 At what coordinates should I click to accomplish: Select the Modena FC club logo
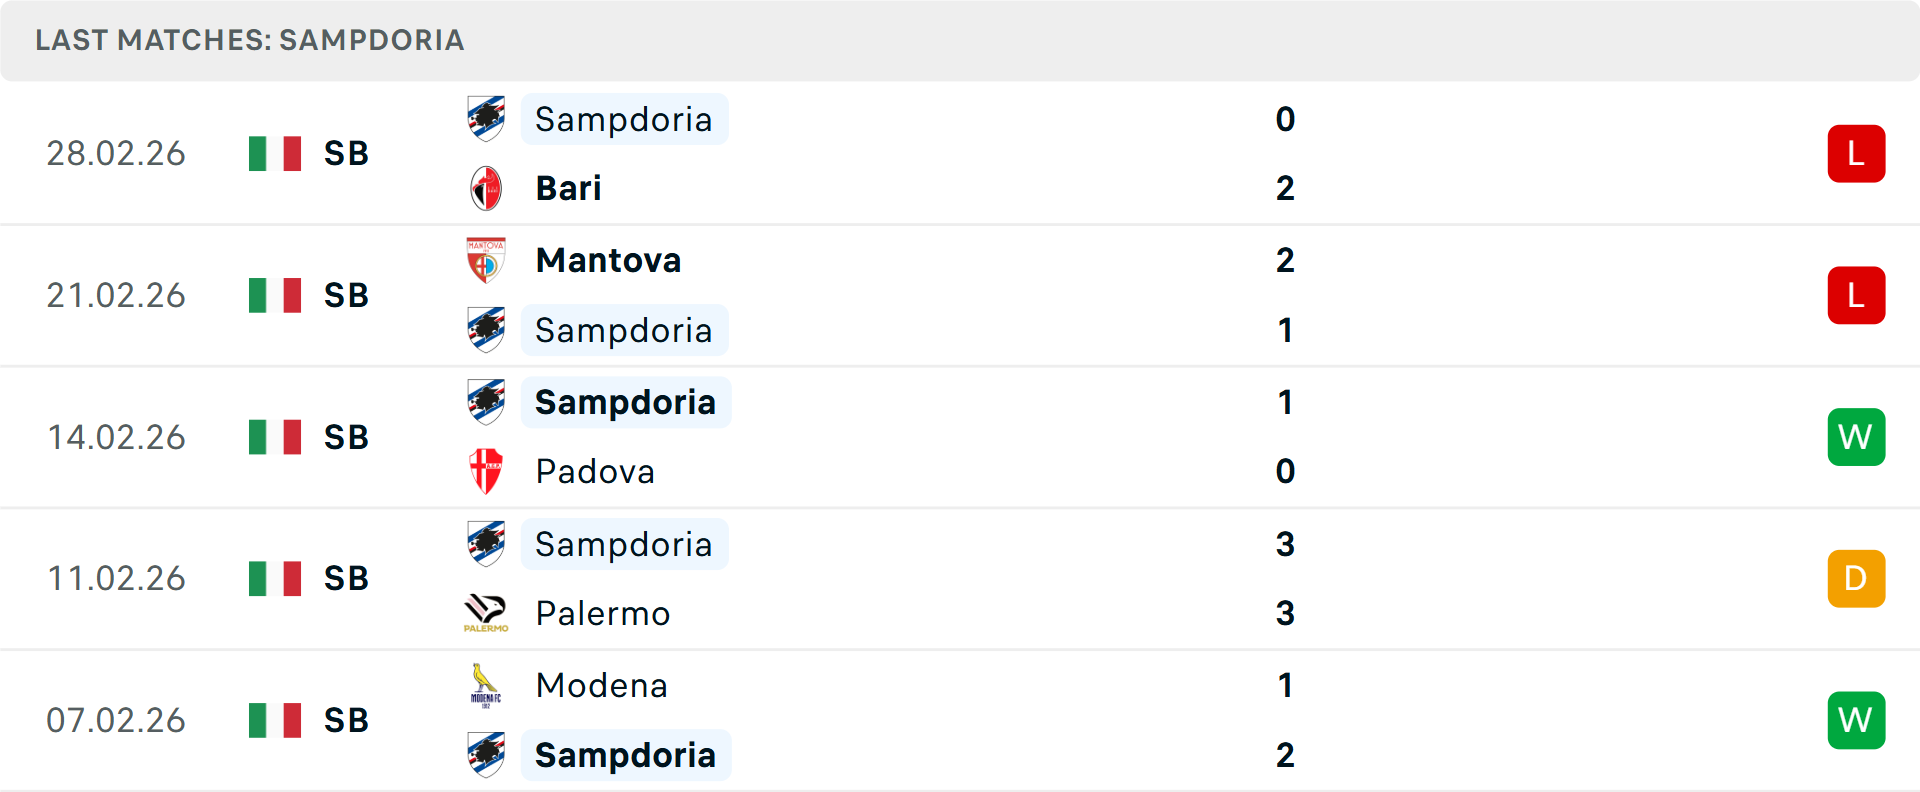click(x=486, y=686)
